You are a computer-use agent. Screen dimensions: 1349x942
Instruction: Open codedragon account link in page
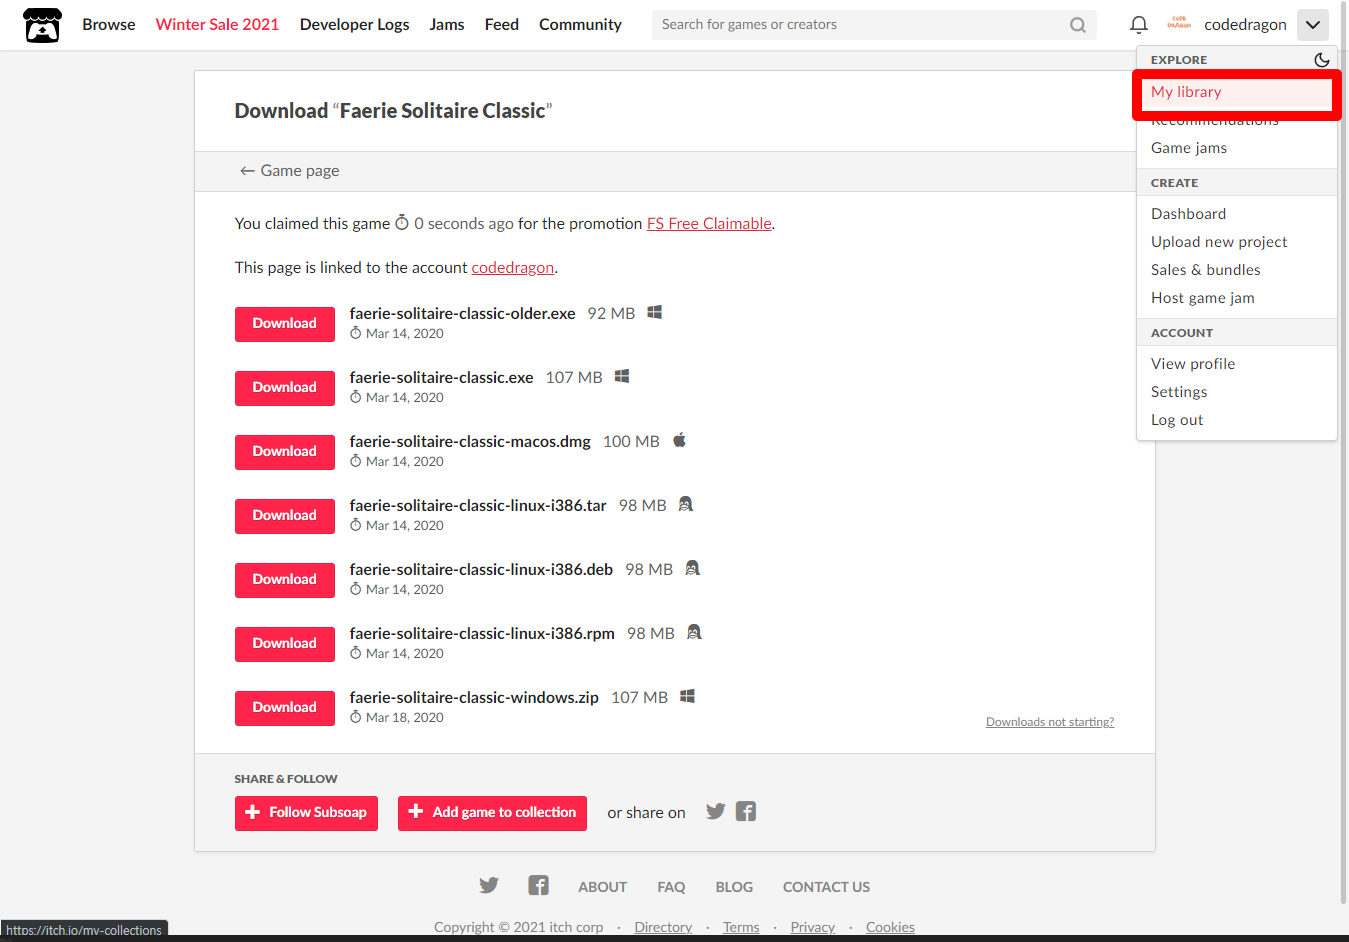[513, 268]
